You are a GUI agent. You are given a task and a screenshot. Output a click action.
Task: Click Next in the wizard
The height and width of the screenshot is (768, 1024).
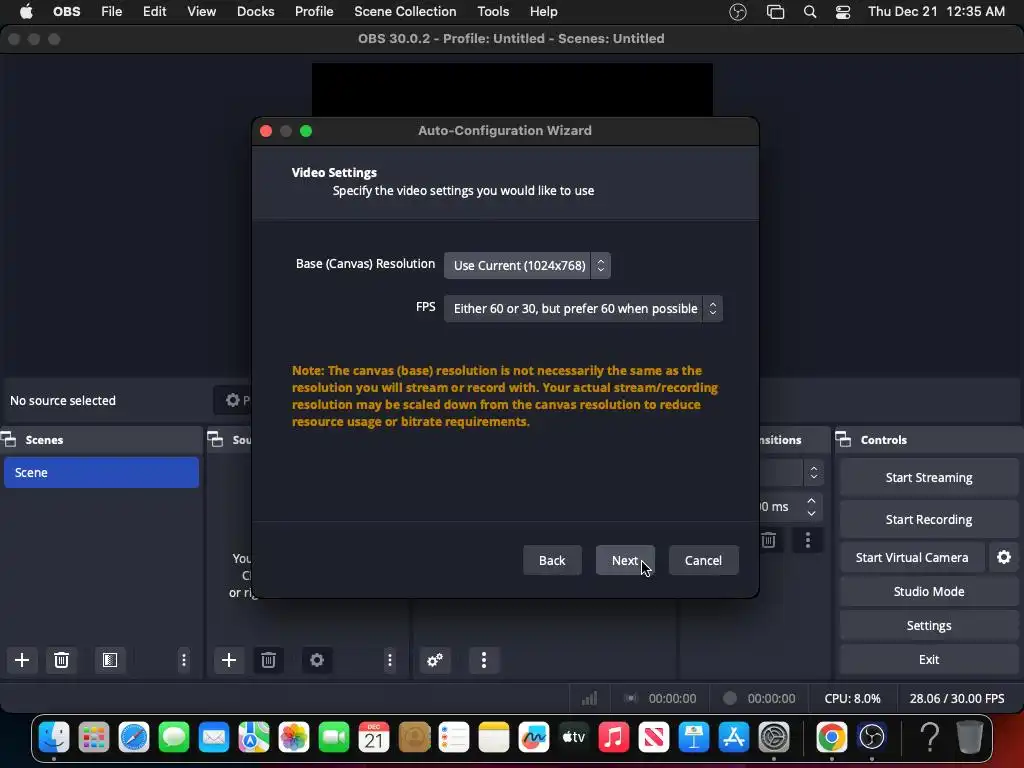[625, 560]
